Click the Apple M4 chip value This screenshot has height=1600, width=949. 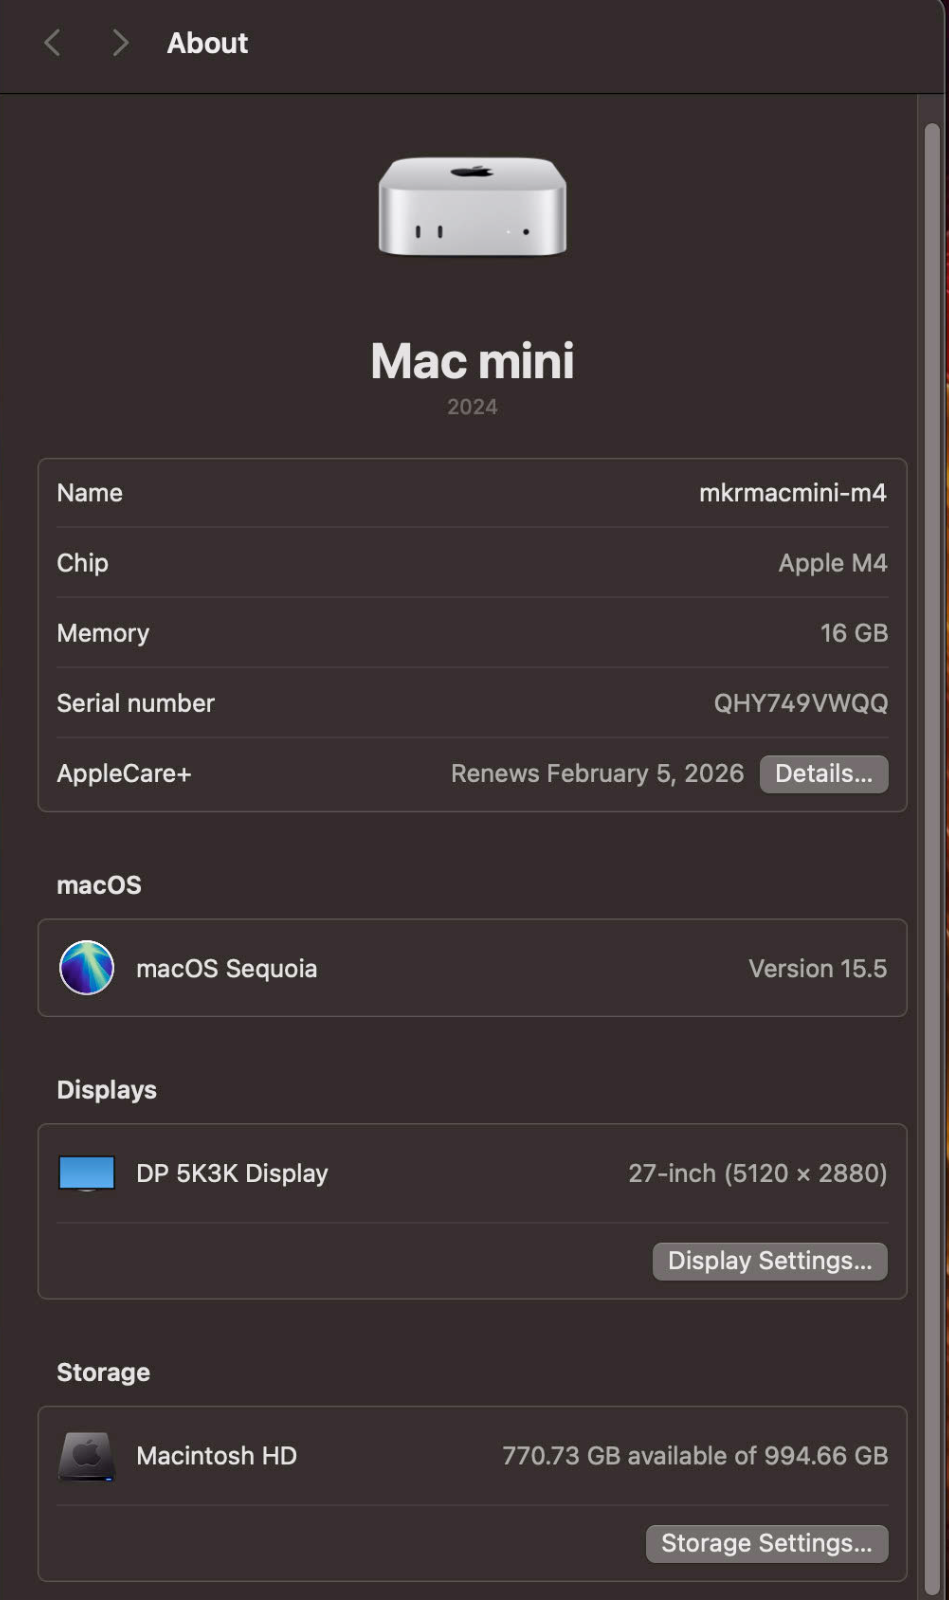833,563
